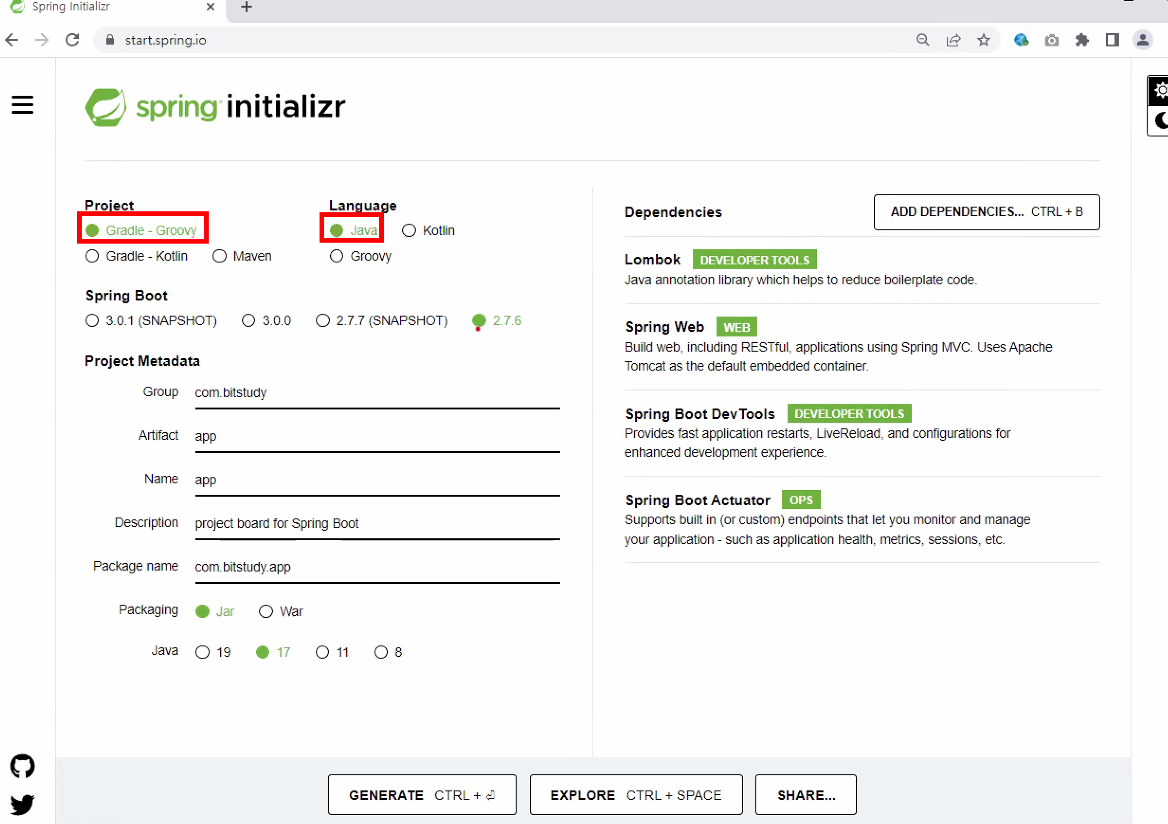
Task: Select Java language
Action: tap(354, 231)
